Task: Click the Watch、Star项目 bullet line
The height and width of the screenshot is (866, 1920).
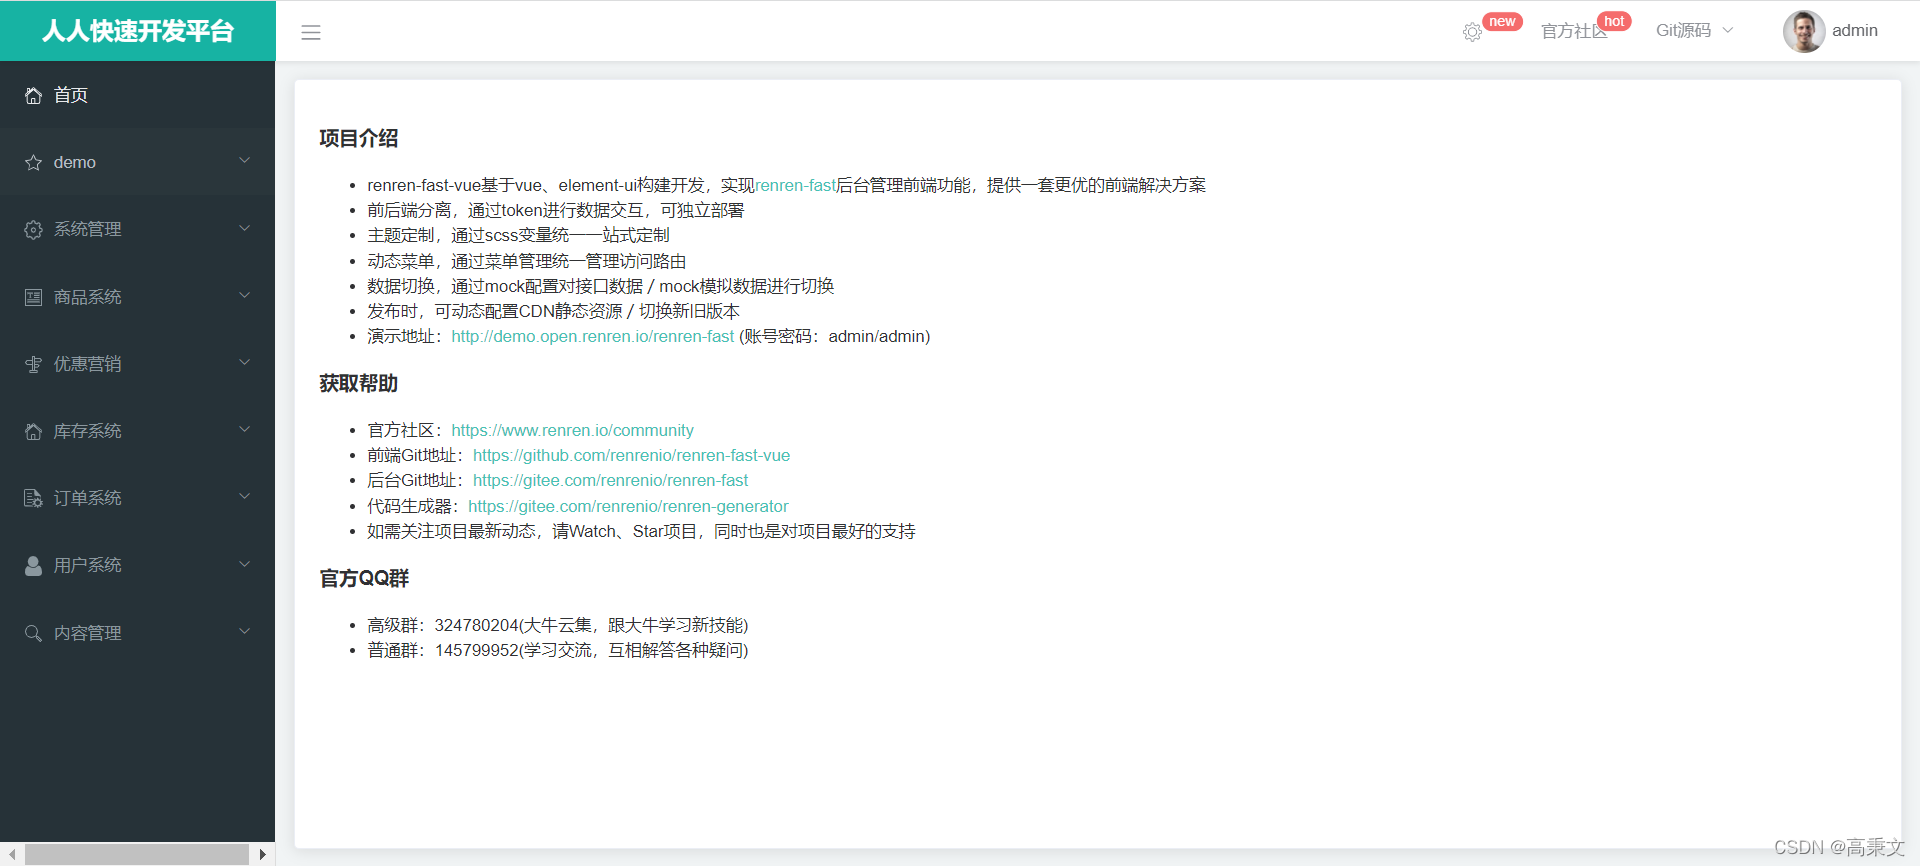Action: pos(641,531)
